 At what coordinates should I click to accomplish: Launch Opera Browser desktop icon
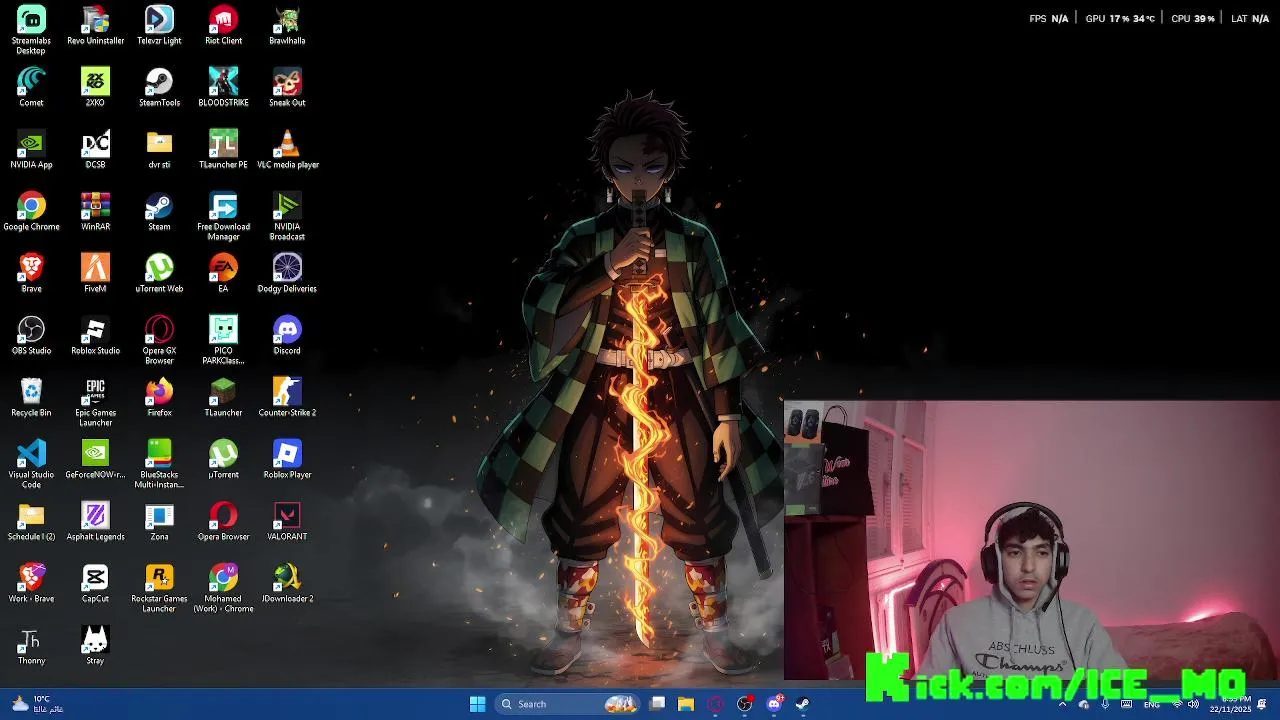click(223, 522)
